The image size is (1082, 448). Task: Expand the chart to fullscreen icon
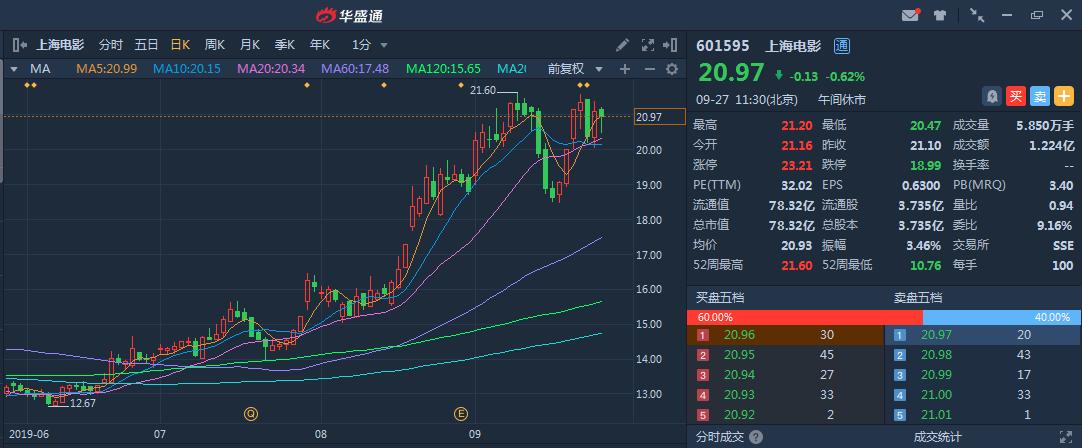[x=647, y=46]
